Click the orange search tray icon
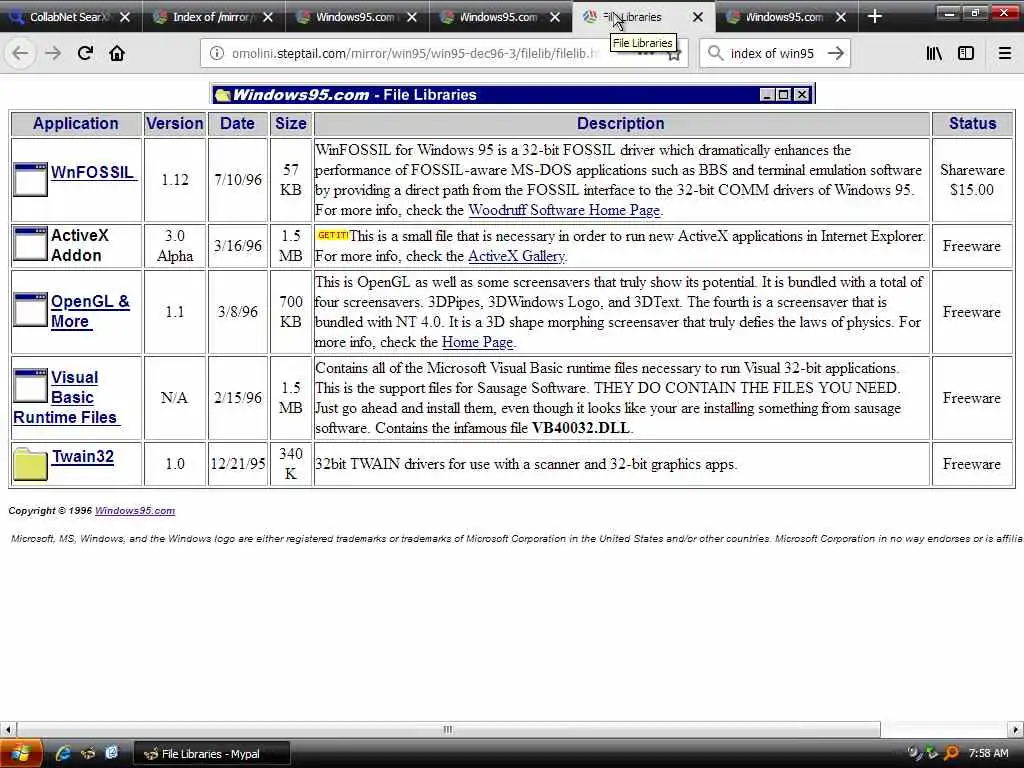The height and width of the screenshot is (768, 1024). [x=952, y=754]
